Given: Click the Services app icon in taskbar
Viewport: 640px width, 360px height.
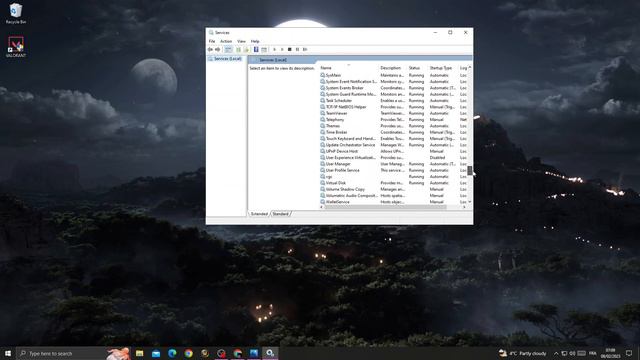Looking at the screenshot, I should [270, 353].
